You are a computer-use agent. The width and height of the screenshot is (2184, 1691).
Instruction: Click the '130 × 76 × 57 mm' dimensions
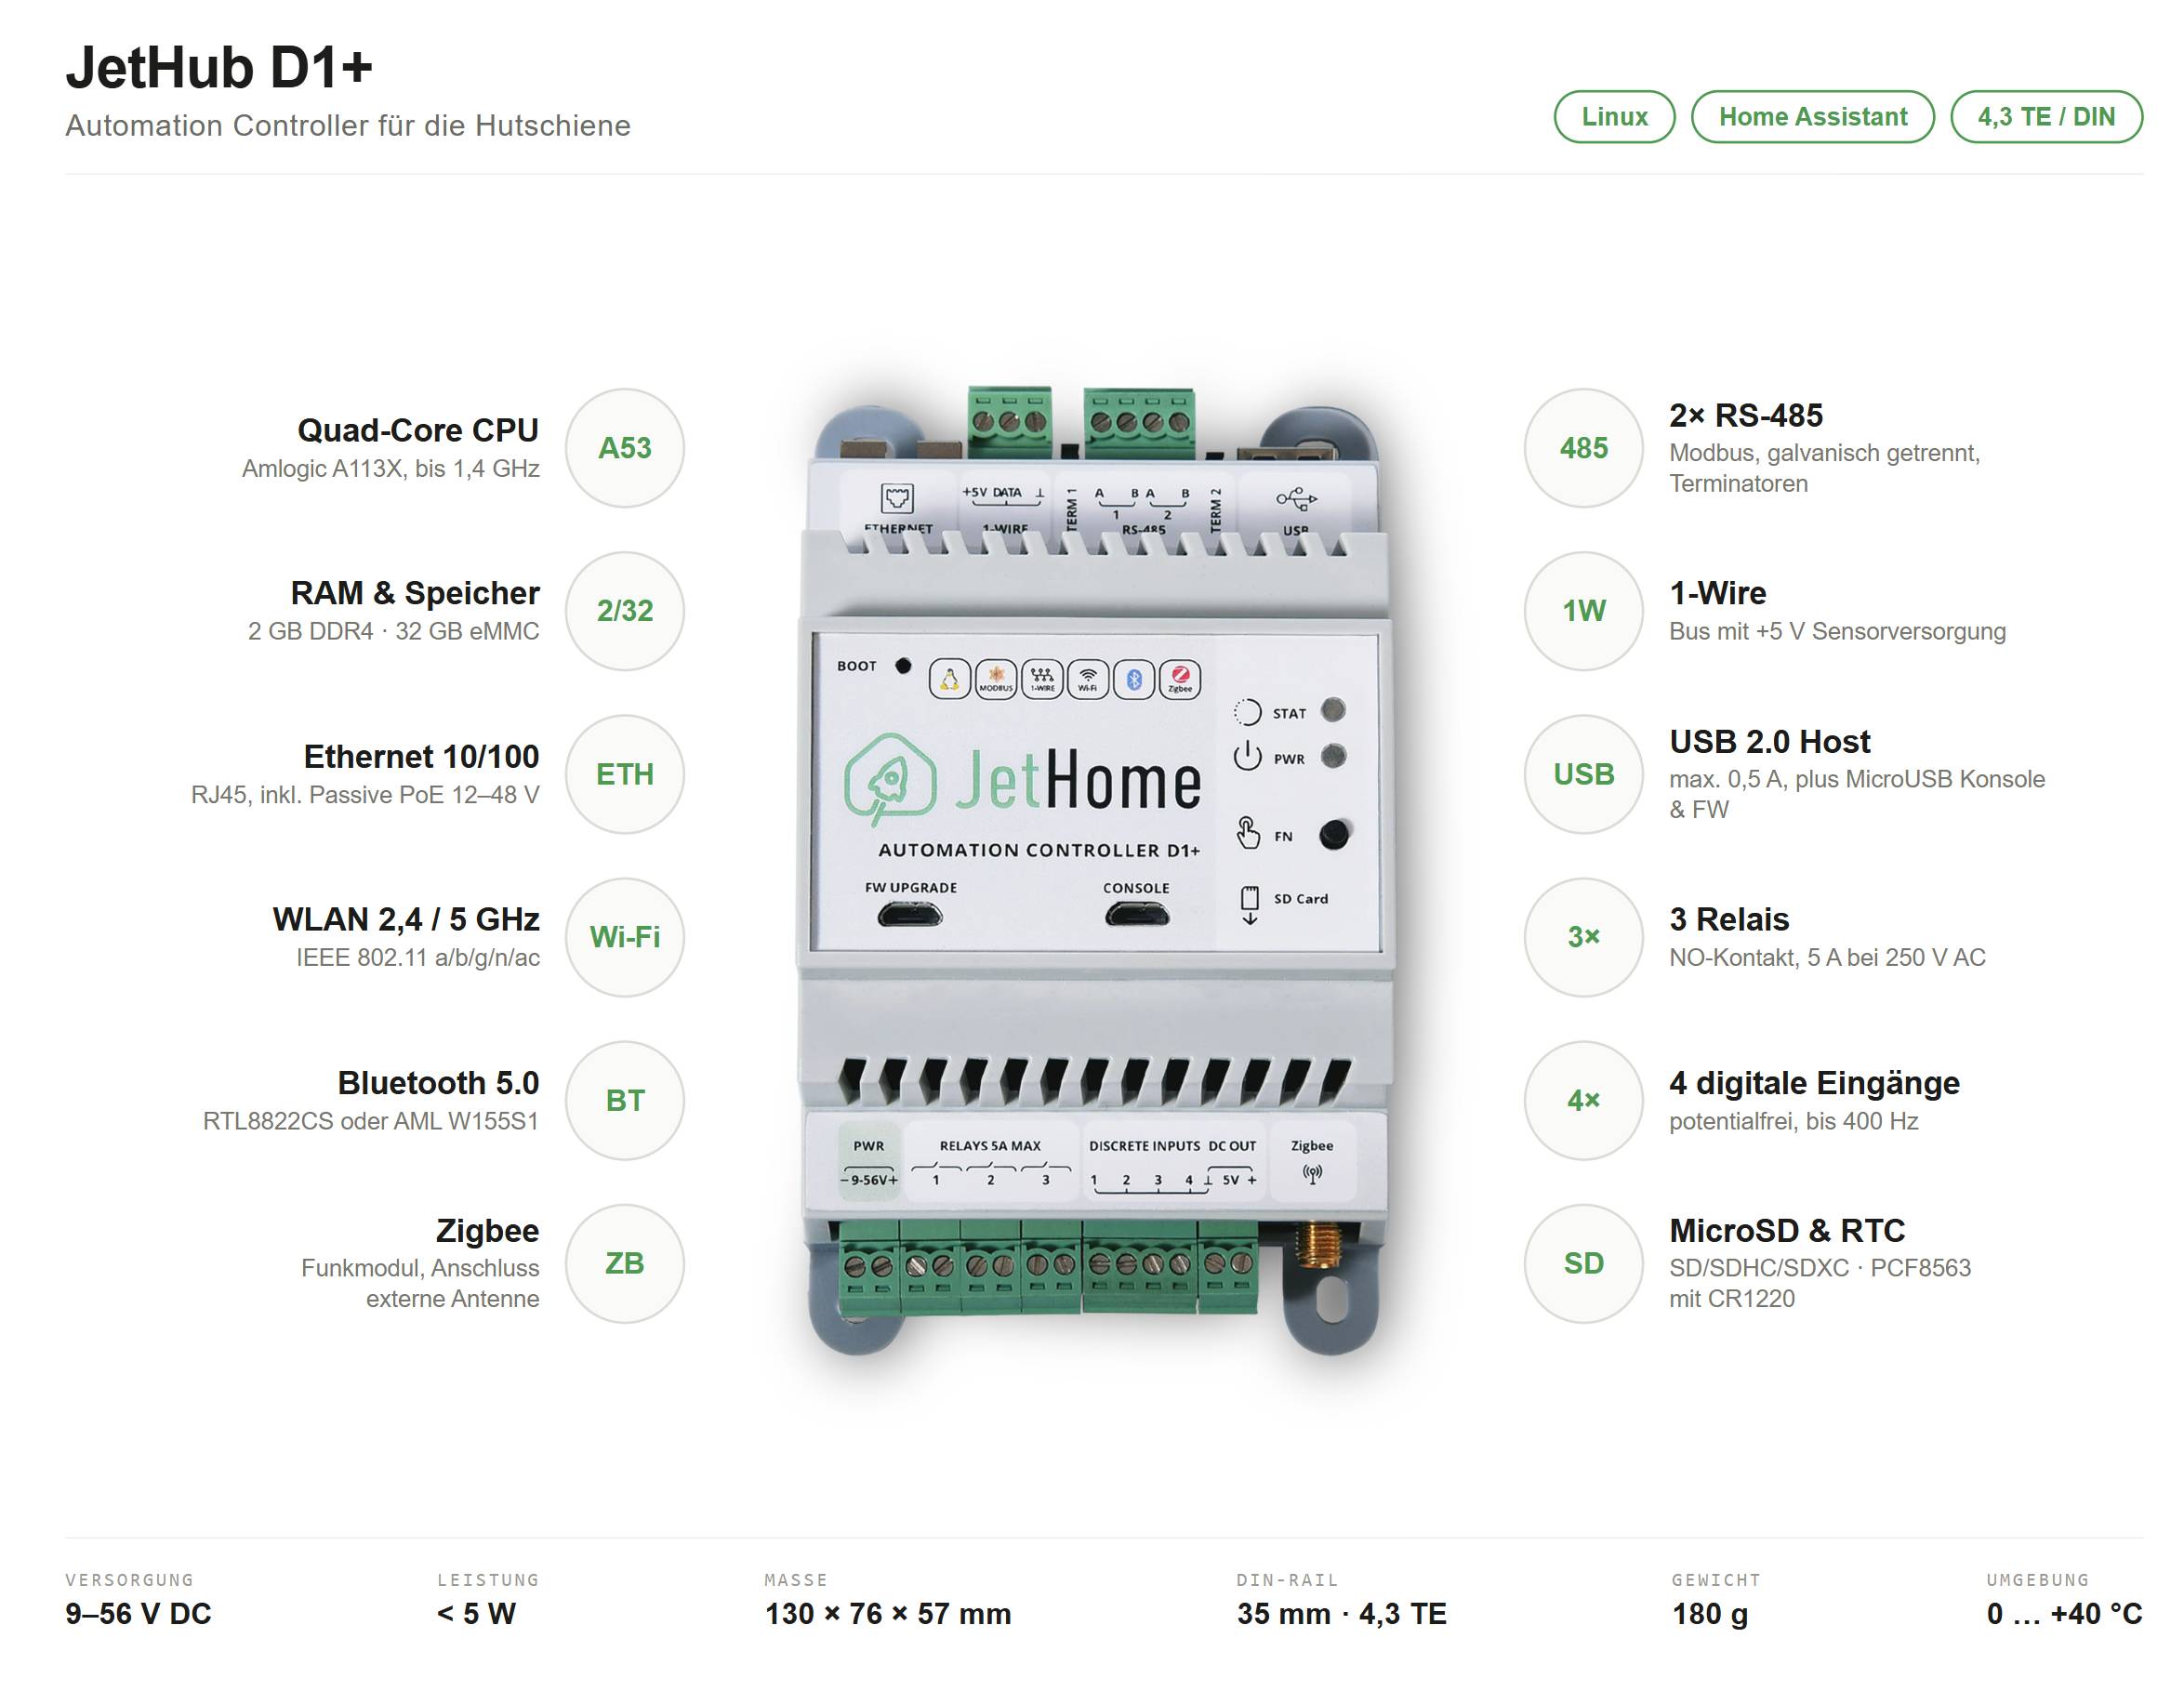888,1613
